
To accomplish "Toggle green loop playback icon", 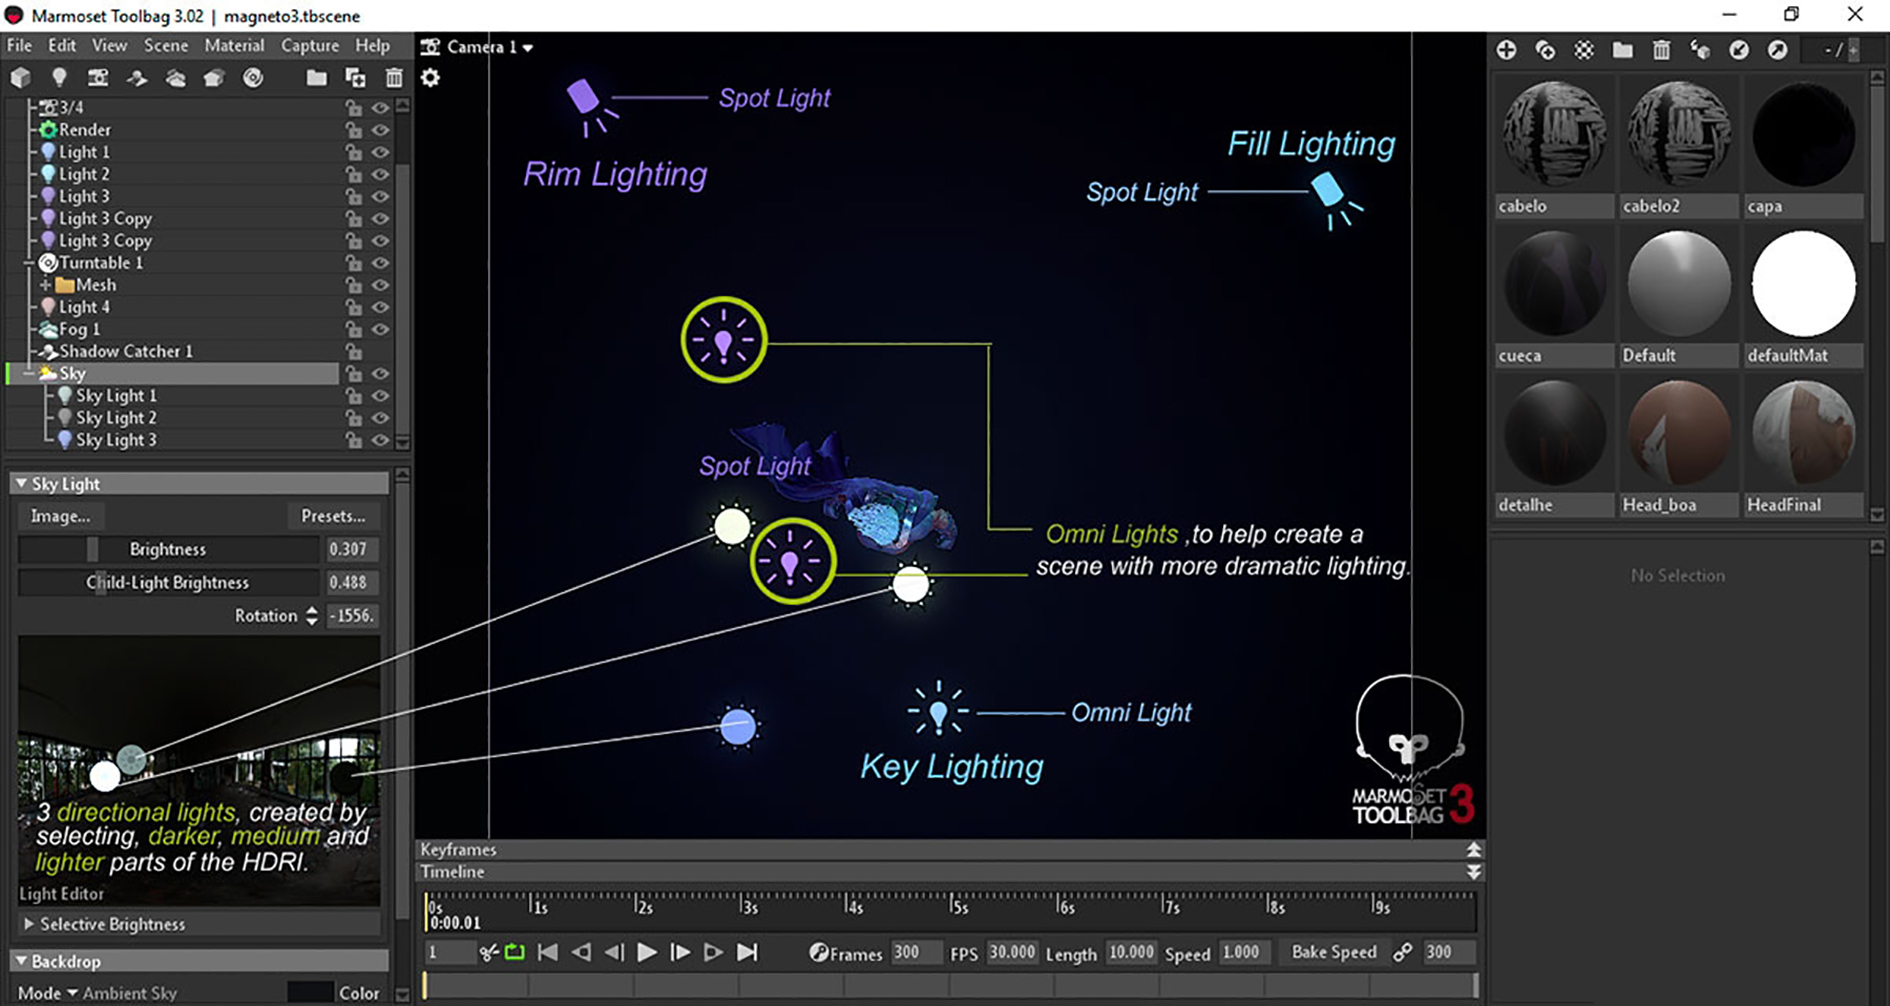I will (x=514, y=953).
